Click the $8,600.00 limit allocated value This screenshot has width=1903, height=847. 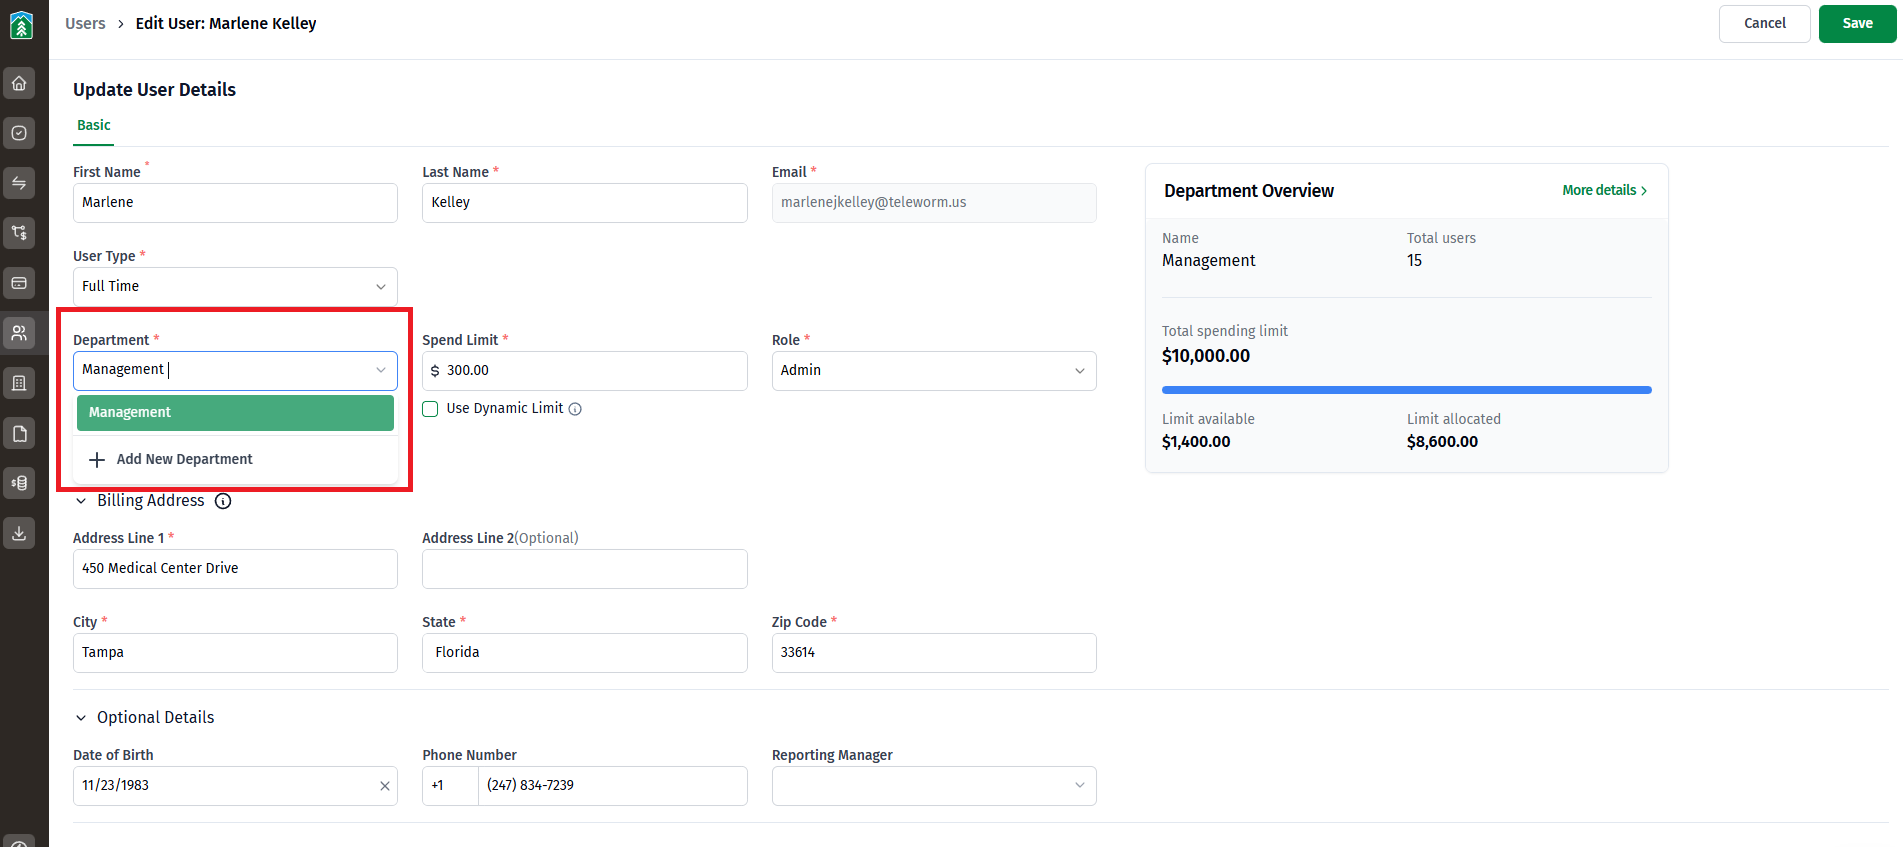[x=1442, y=442]
